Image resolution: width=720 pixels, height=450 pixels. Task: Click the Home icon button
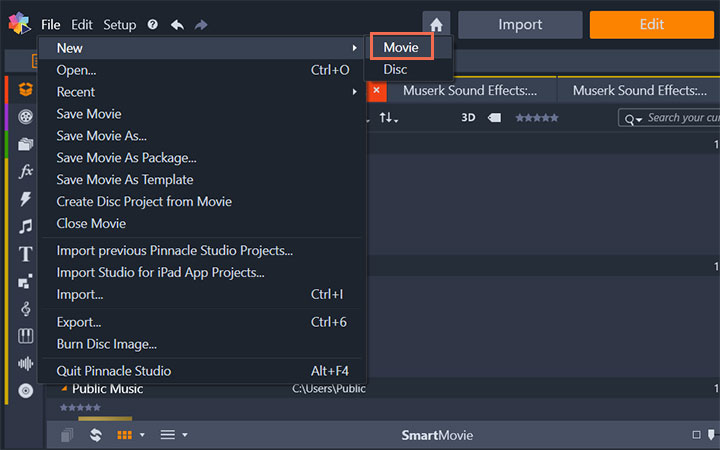click(436, 25)
